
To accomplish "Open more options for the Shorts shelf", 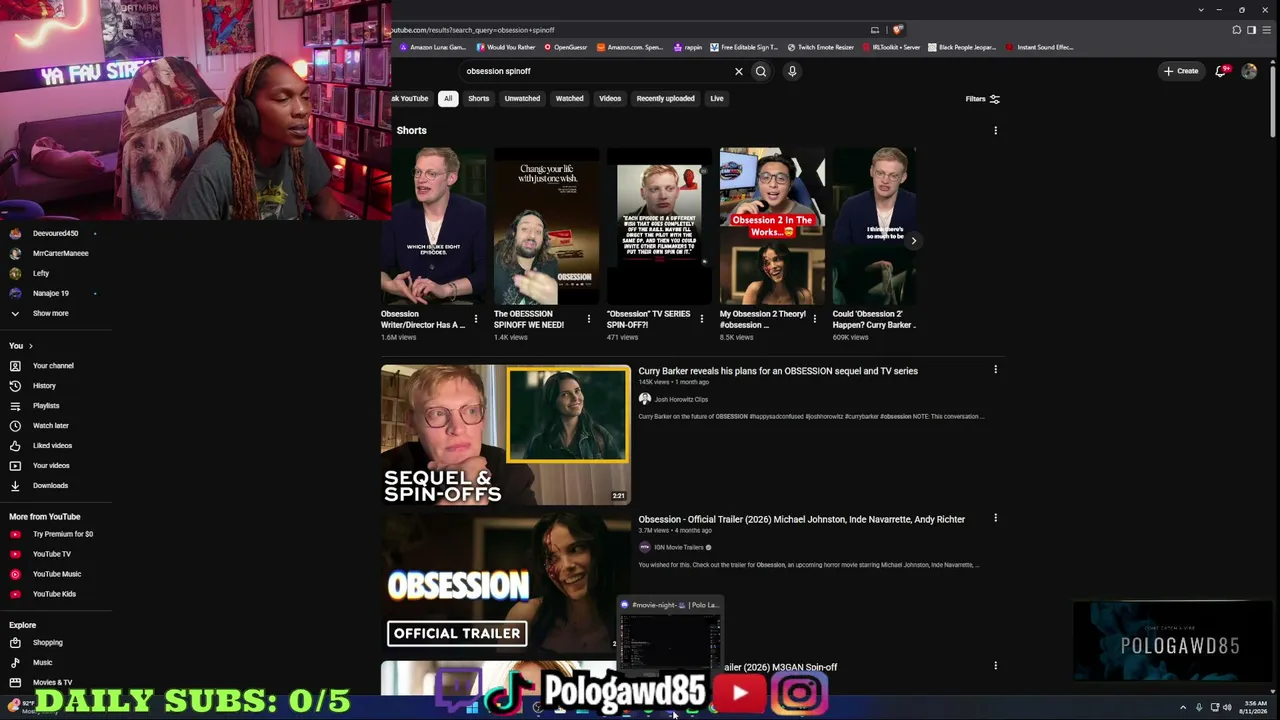I will tap(995, 131).
